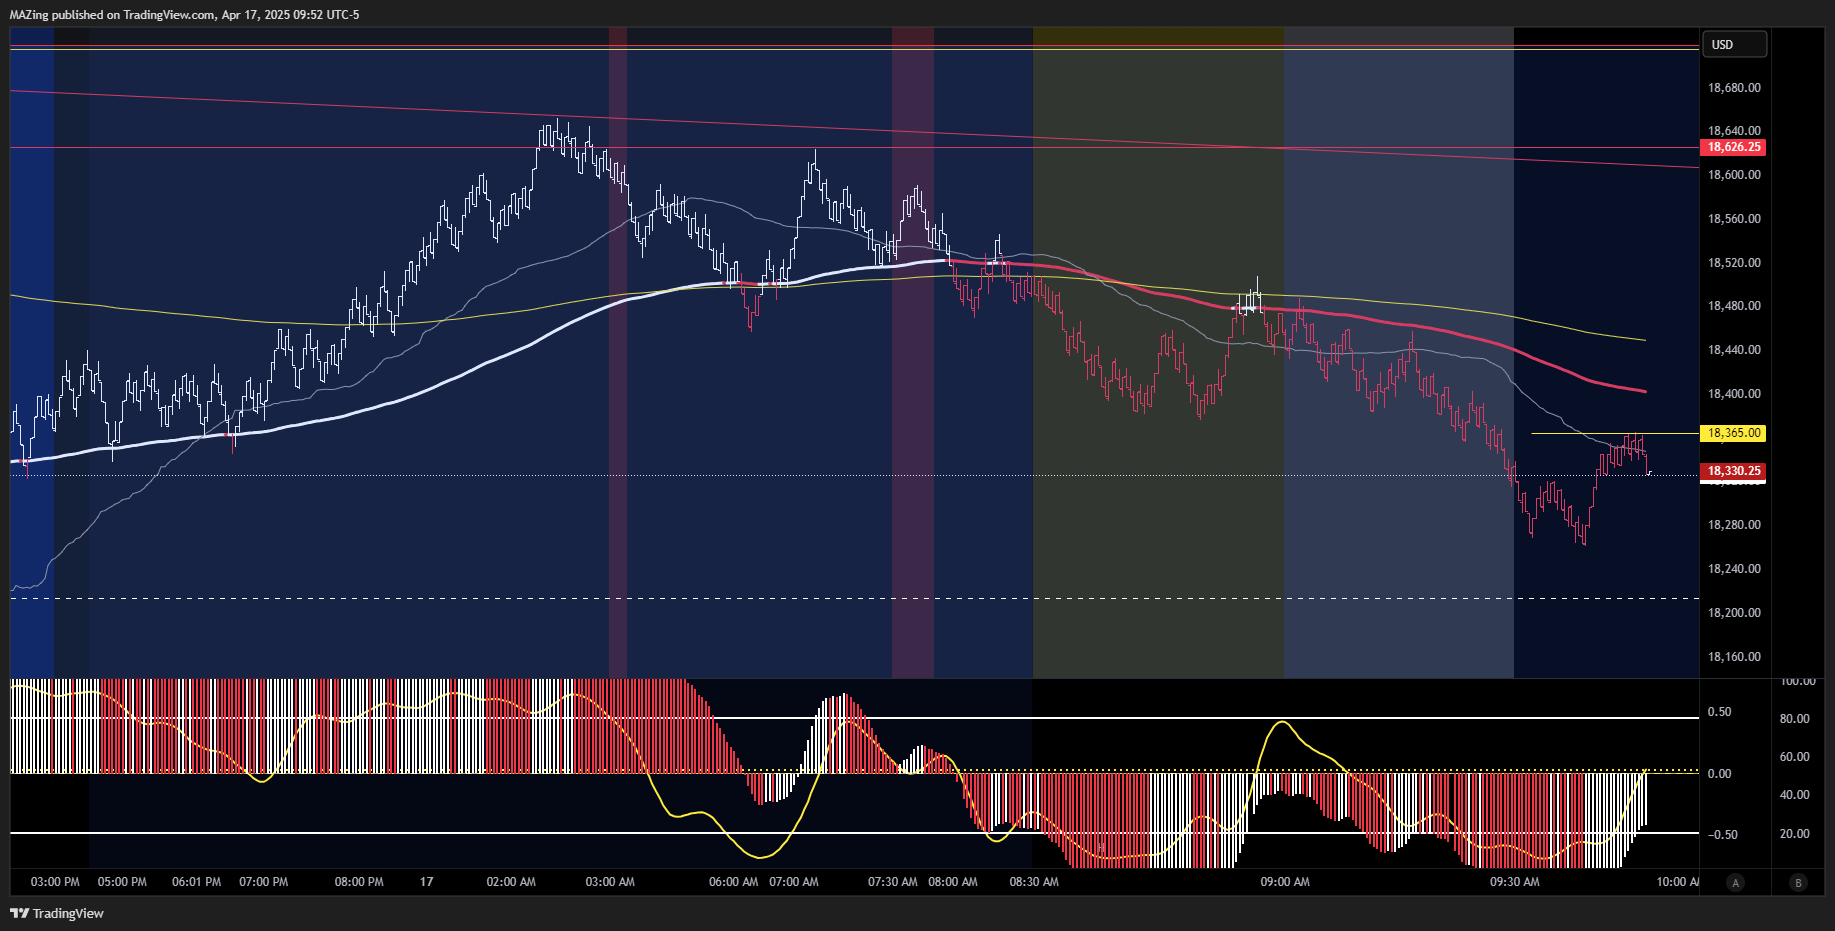Click the 18,560.00 price axis label
This screenshot has height=931, width=1835.
pyautogui.click(x=1734, y=219)
